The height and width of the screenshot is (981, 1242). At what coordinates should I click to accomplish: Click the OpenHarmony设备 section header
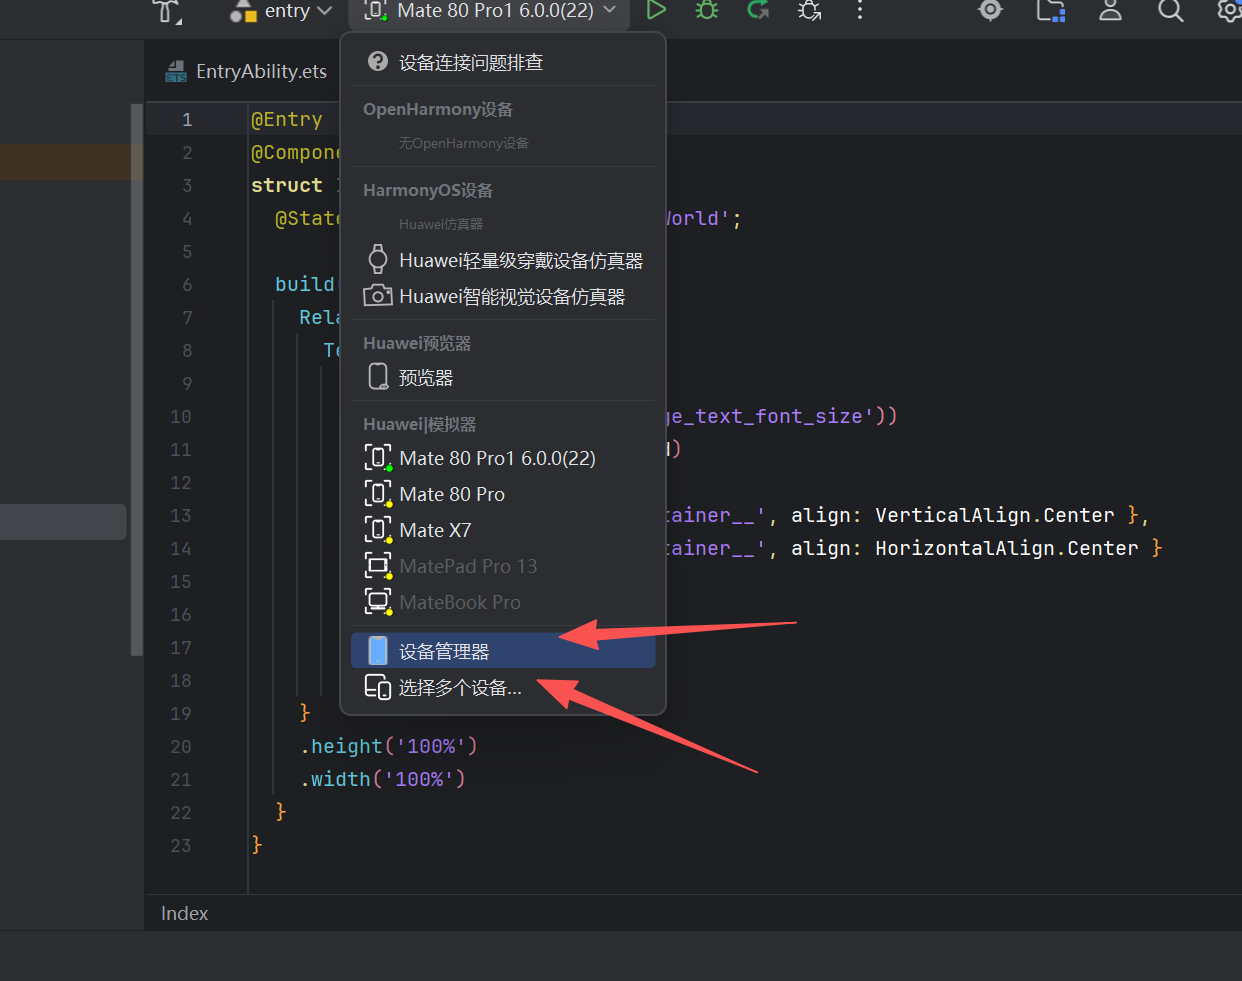click(438, 109)
